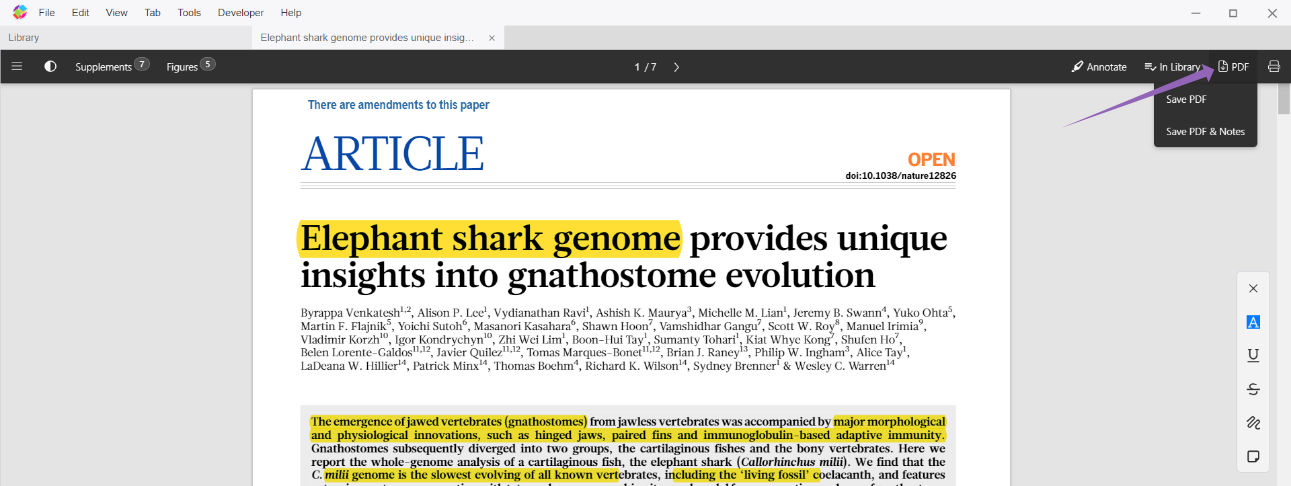The image size is (1291, 486).
Task: Choose Save PDF from dropdown
Action: pyautogui.click(x=1186, y=99)
